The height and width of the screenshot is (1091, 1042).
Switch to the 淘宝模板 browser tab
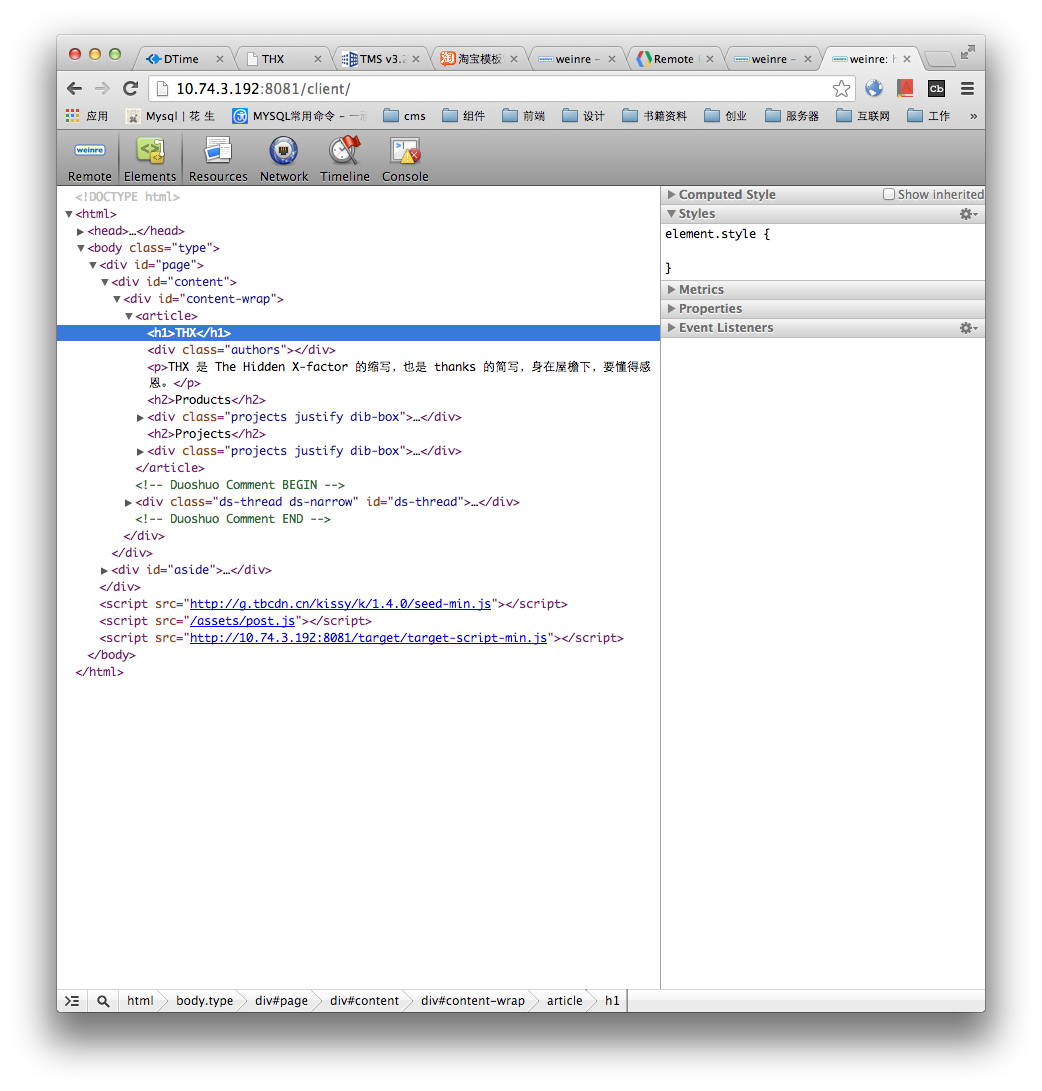click(x=479, y=59)
